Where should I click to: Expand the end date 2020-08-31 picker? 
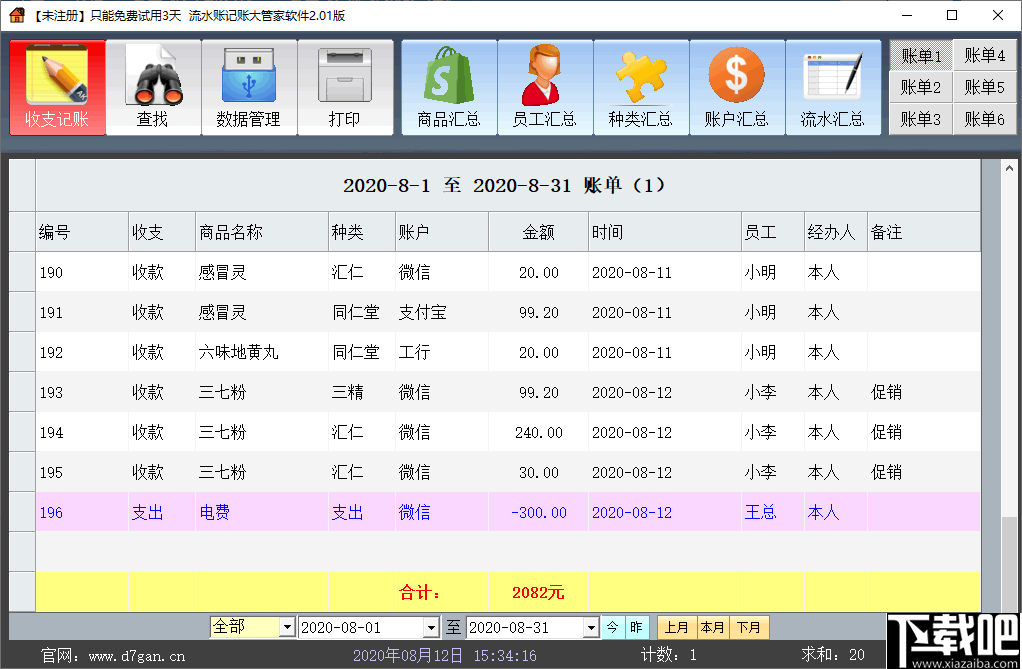pos(592,627)
